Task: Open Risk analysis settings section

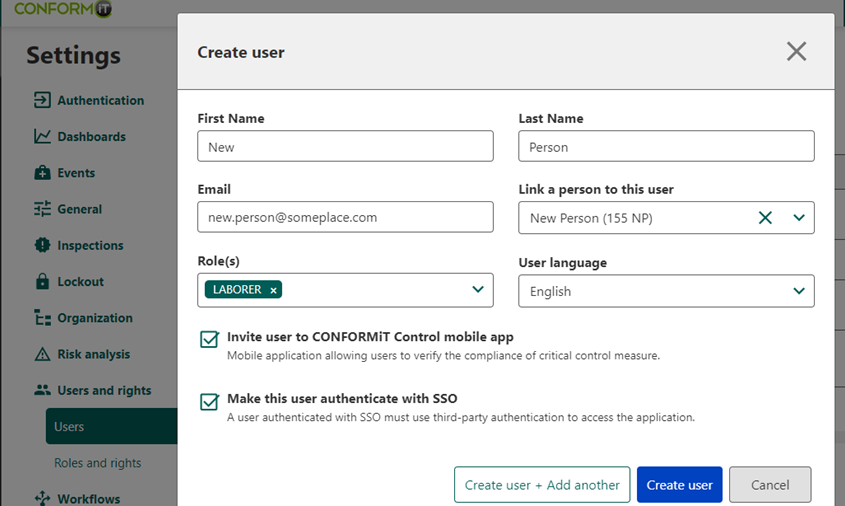Action: click(94, 354)
